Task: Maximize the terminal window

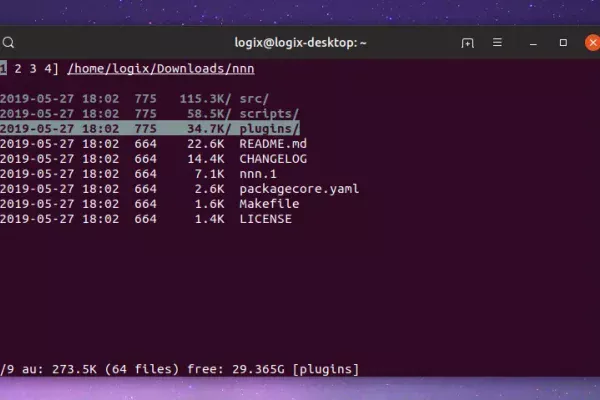Action: pyautogui.click(x=563, y=42)
